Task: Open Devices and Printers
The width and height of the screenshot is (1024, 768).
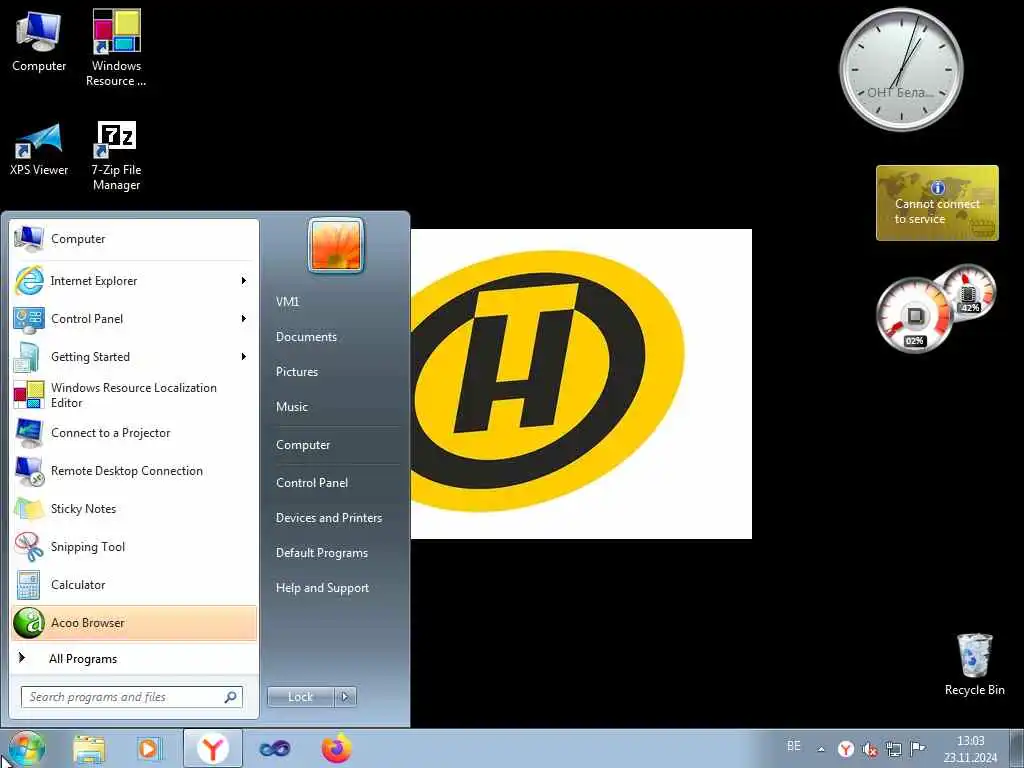Action: [x=329, y=518]
